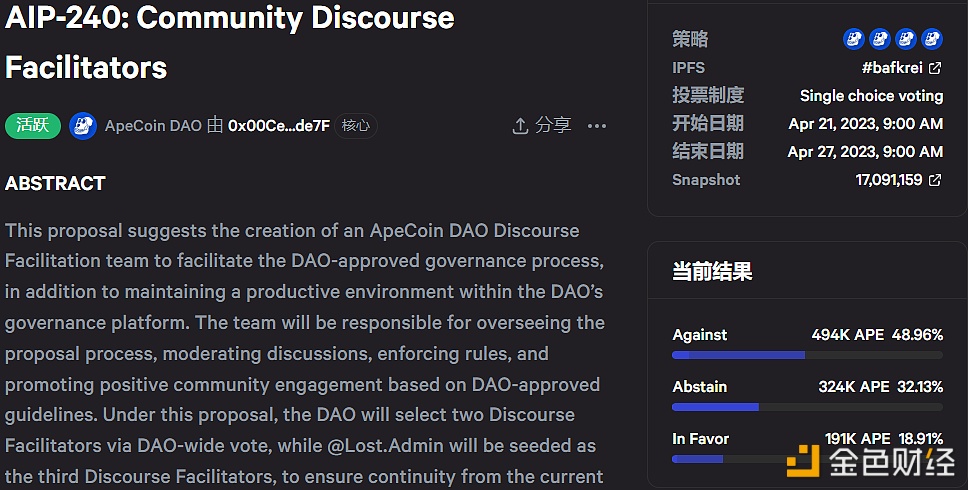Click the In Favor result progress bar
The width and height of the screenshot is (968, 490).
pyautogui.click(x=807, y=459)
